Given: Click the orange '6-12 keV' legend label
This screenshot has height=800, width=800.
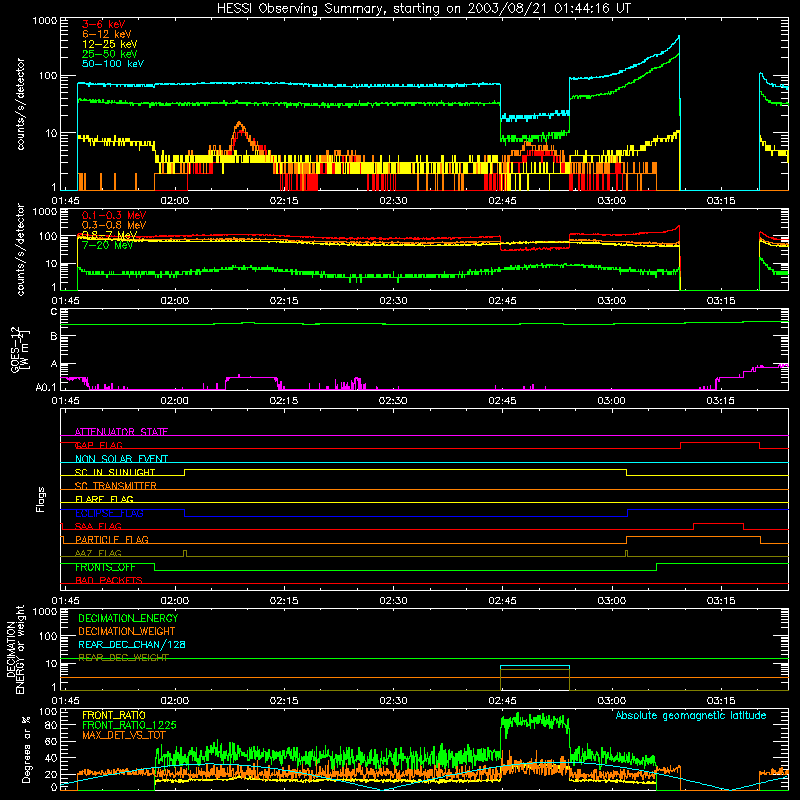Looking at the screenshot, I should coord(107,34).
